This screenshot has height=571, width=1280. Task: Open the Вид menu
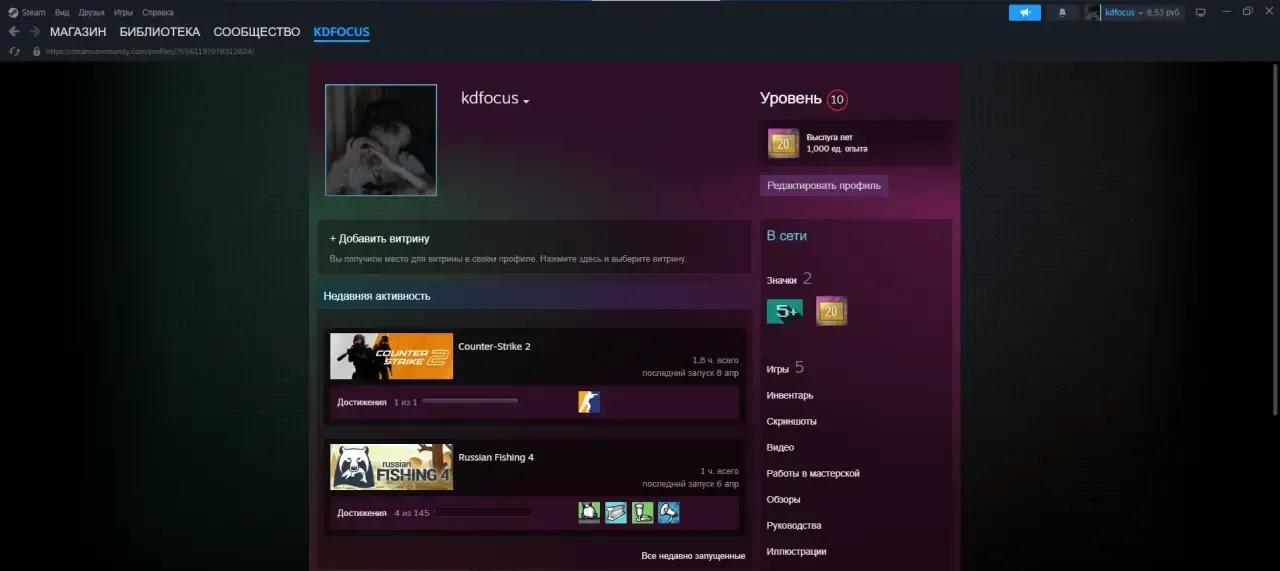coord(62,13)
